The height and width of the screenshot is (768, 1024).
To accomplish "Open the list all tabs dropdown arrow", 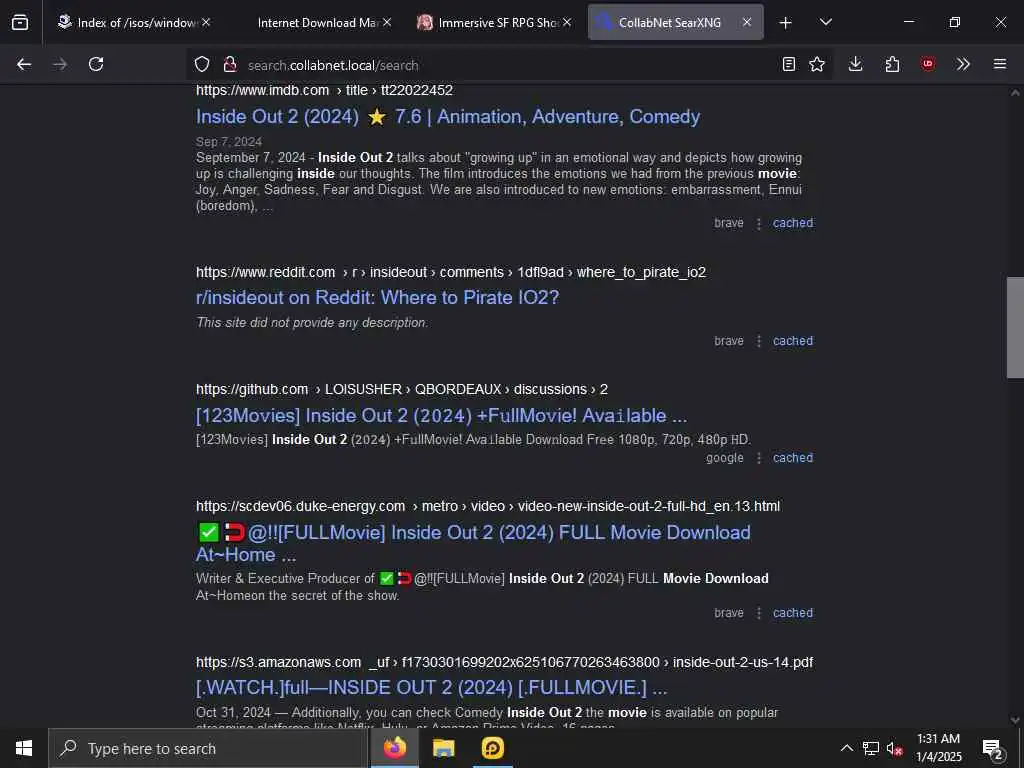I will click(825, 22).
